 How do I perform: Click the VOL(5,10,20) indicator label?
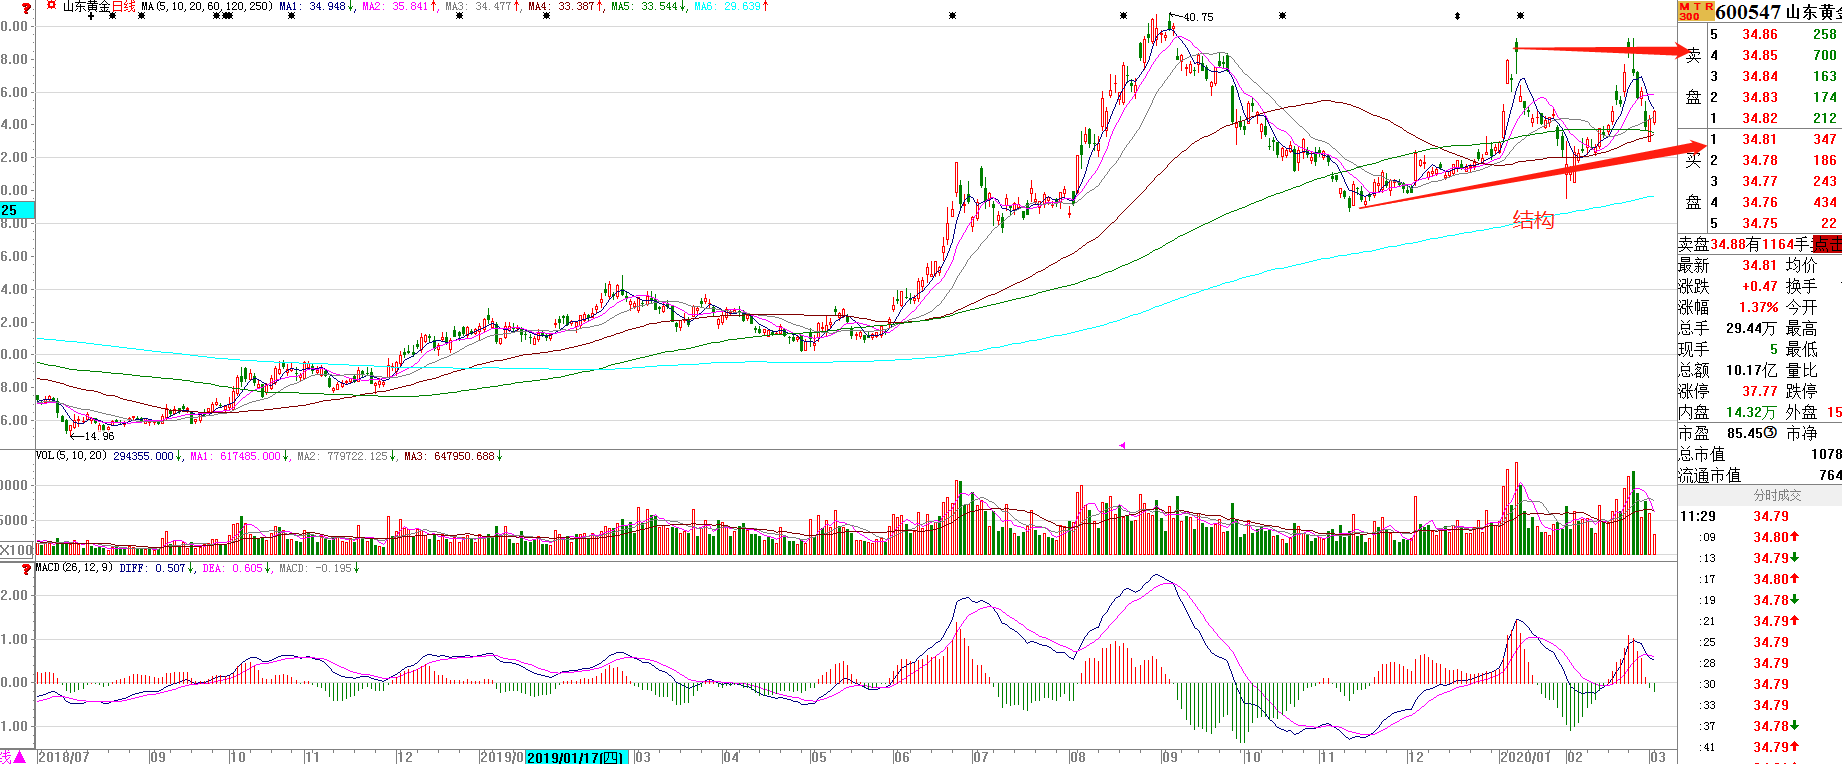72,456
